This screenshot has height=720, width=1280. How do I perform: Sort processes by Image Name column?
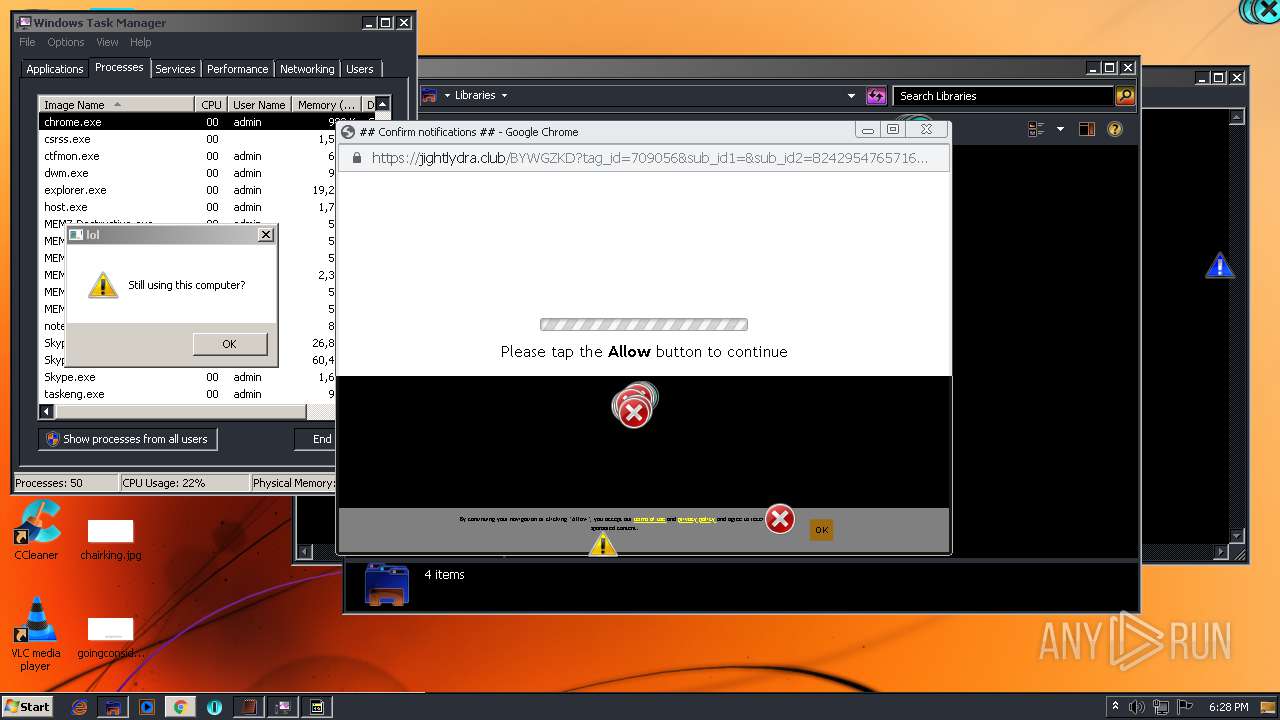[x=117, y=105]
